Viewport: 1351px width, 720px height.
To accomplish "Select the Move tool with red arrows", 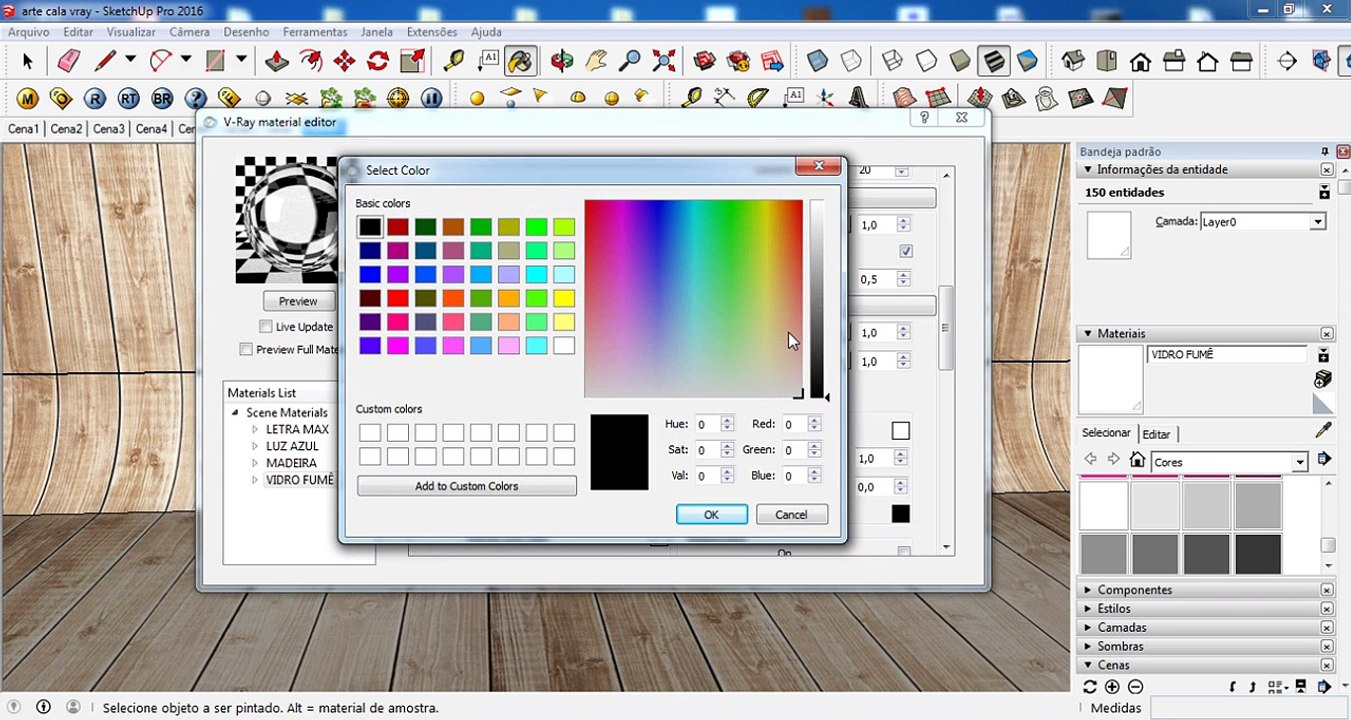I will click(x=344, y=61).
